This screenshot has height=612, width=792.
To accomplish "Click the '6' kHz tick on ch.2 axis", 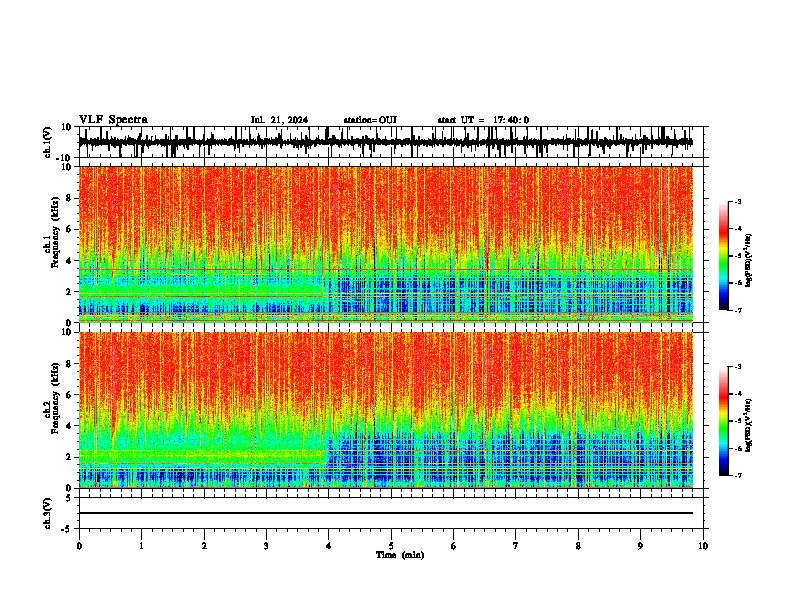I will tap(69, 395).
